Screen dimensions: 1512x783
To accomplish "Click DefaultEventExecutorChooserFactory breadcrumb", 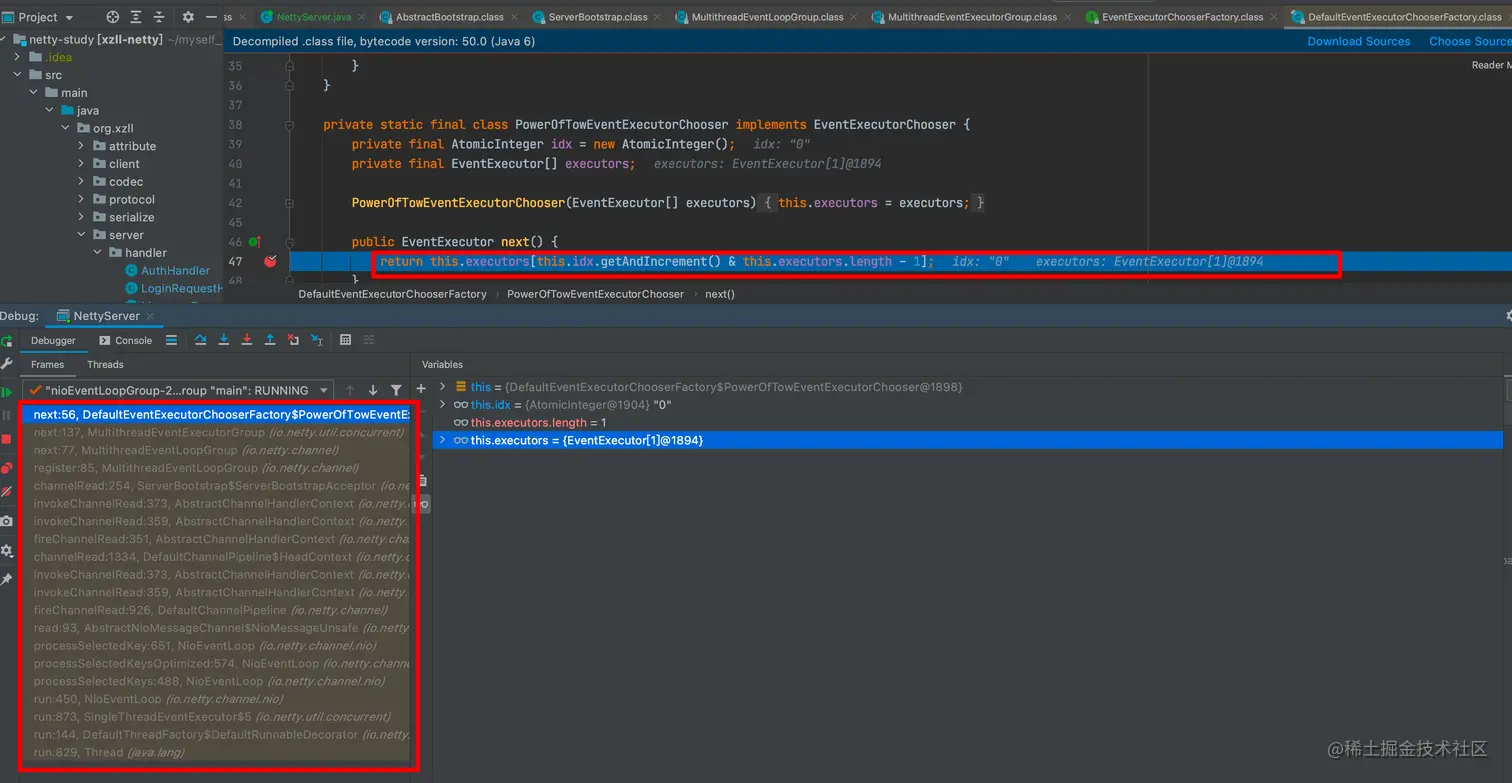I will (392, 294).
